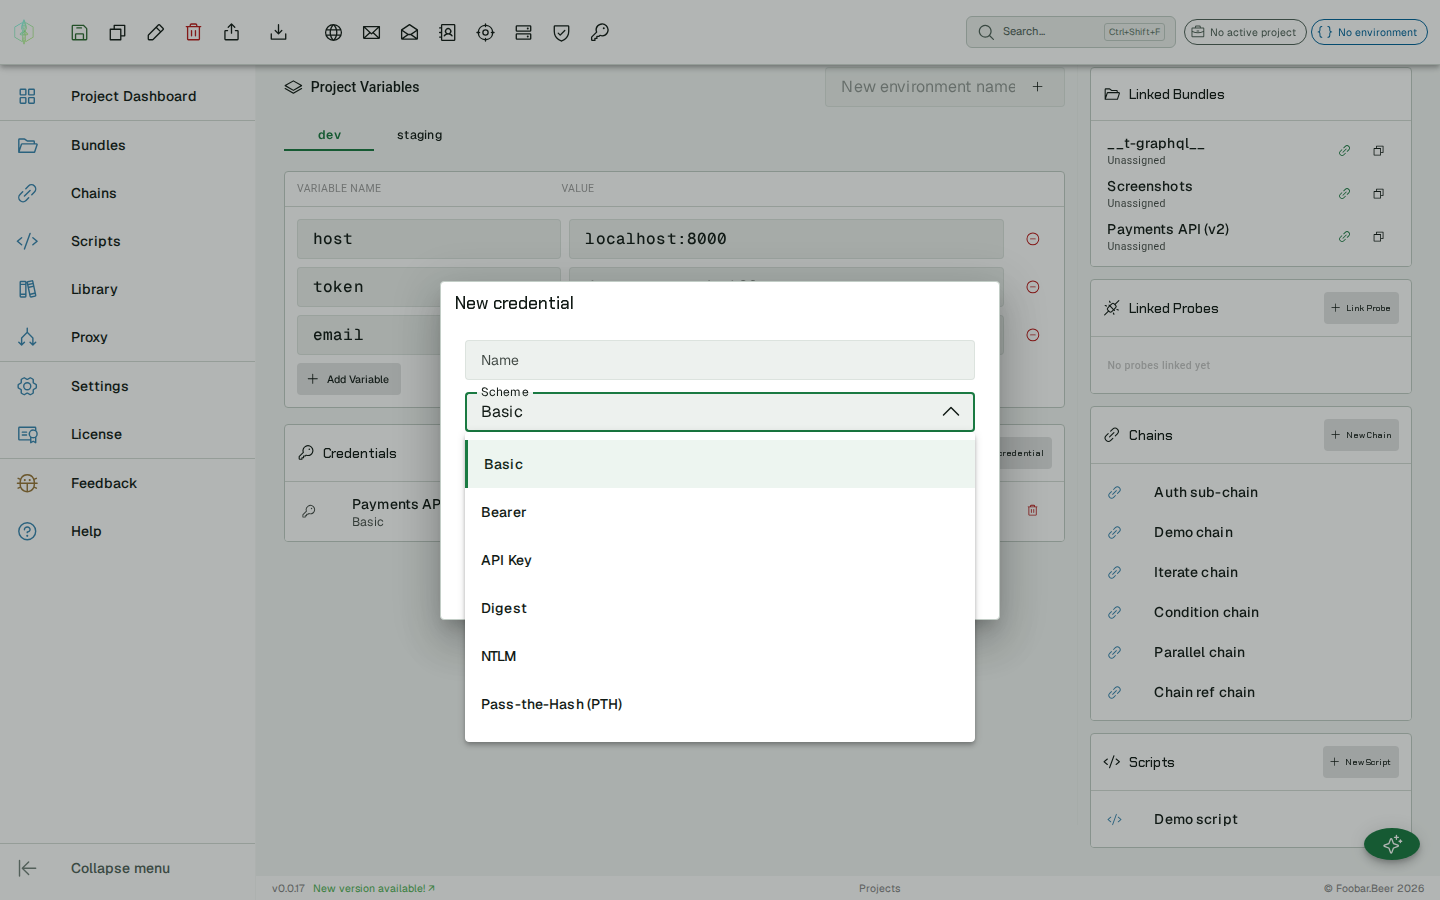Screen dimensions: 1440x900
Task: Click the New Chain button
Action: pos(1361,435)
